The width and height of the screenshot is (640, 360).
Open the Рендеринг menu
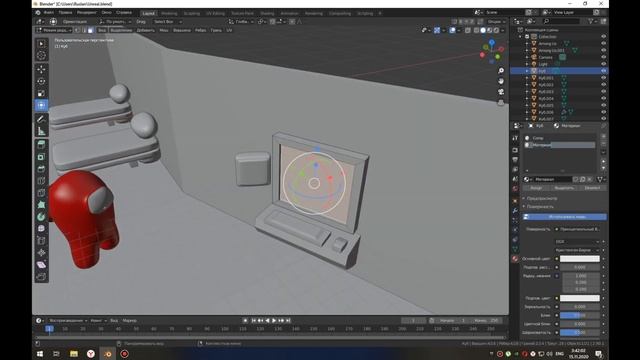click(87, 13)
